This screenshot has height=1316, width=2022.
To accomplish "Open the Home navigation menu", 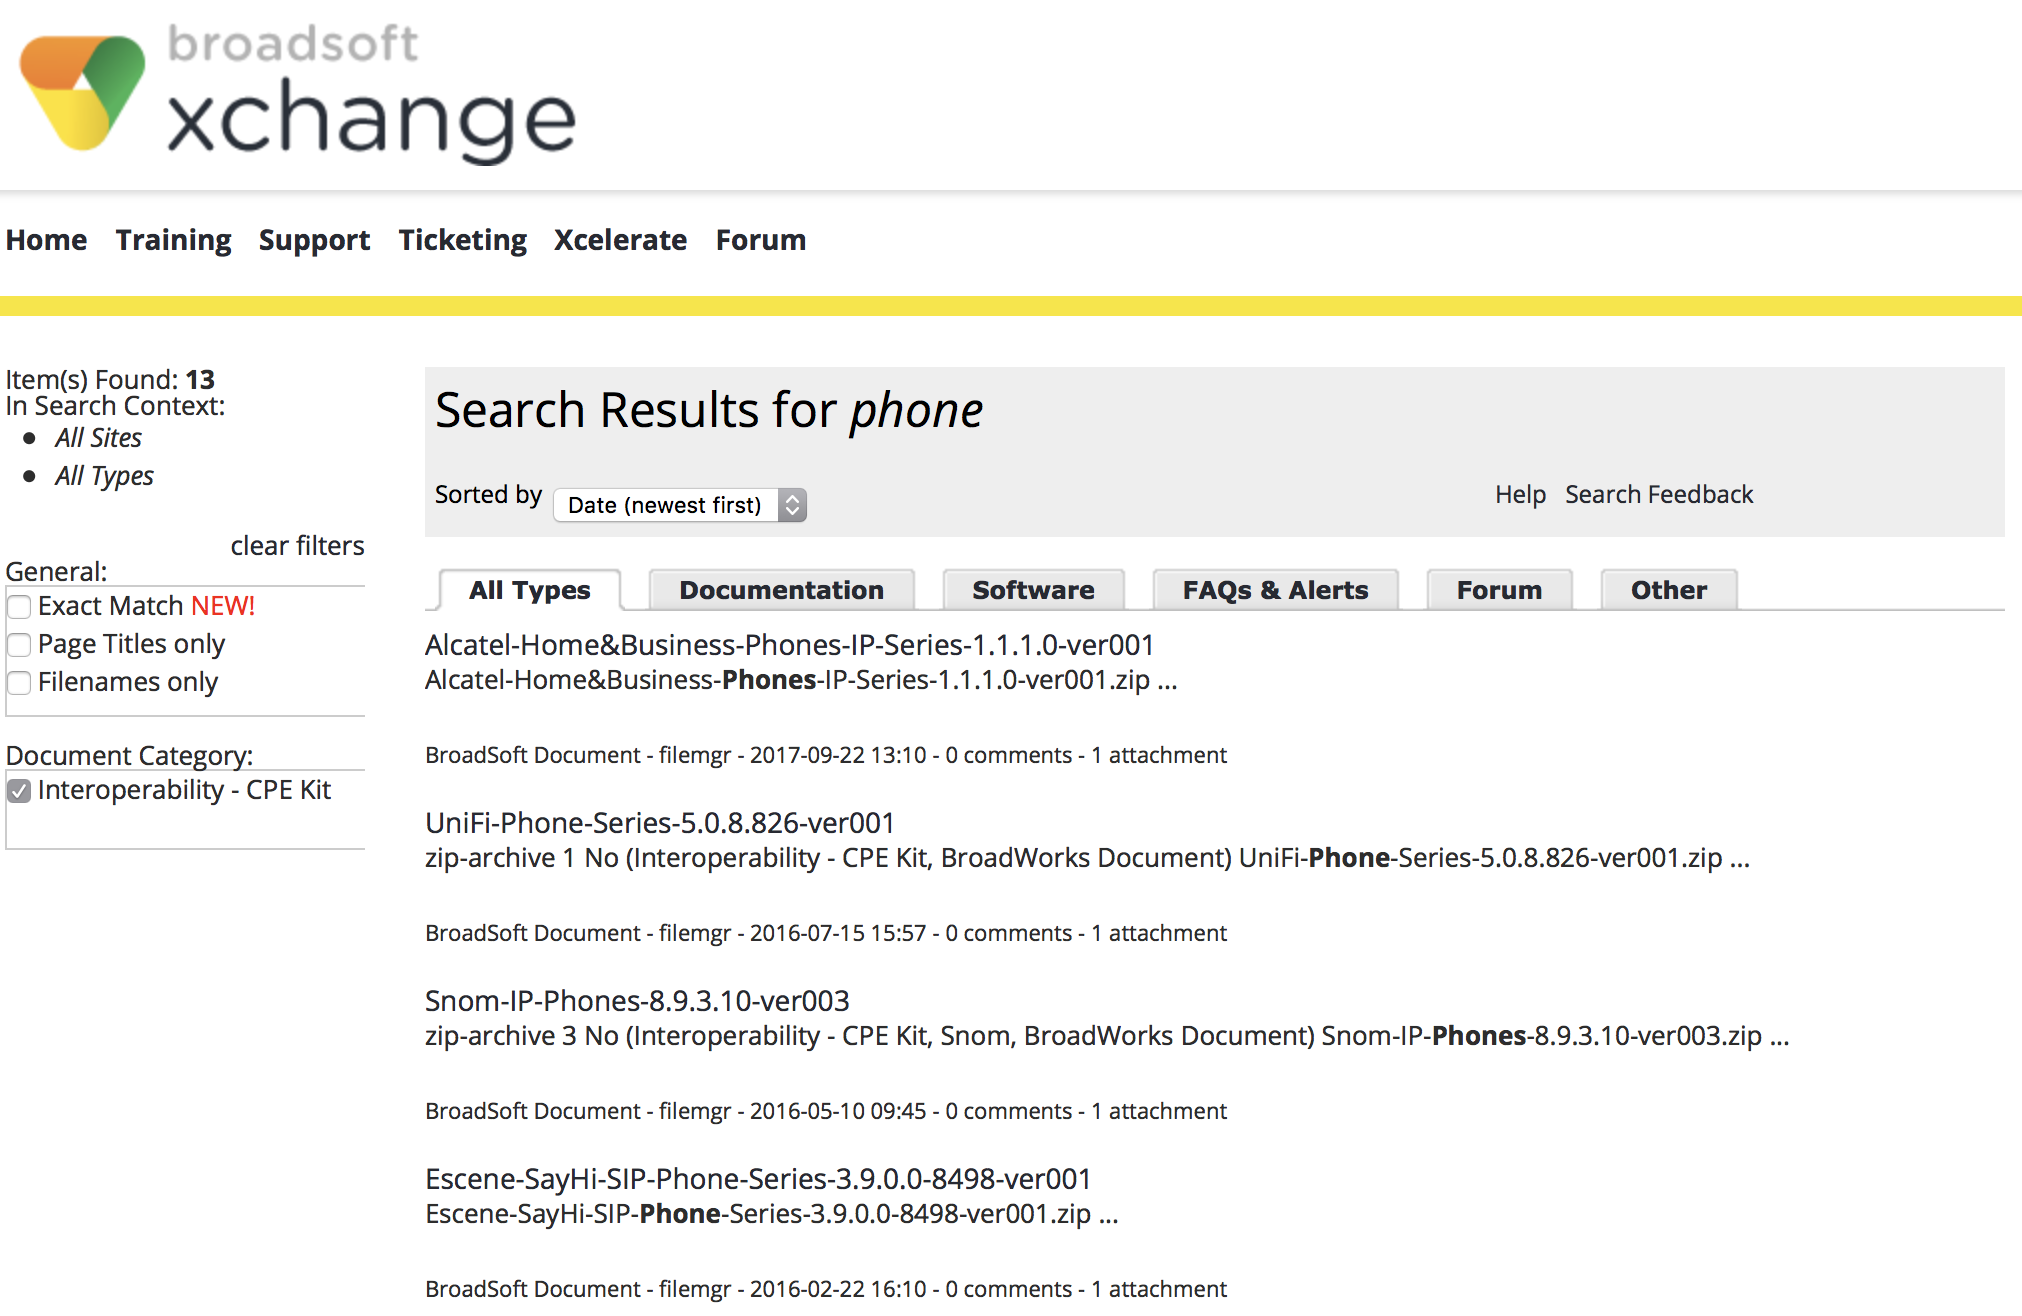I will click(x=46, y=240).
